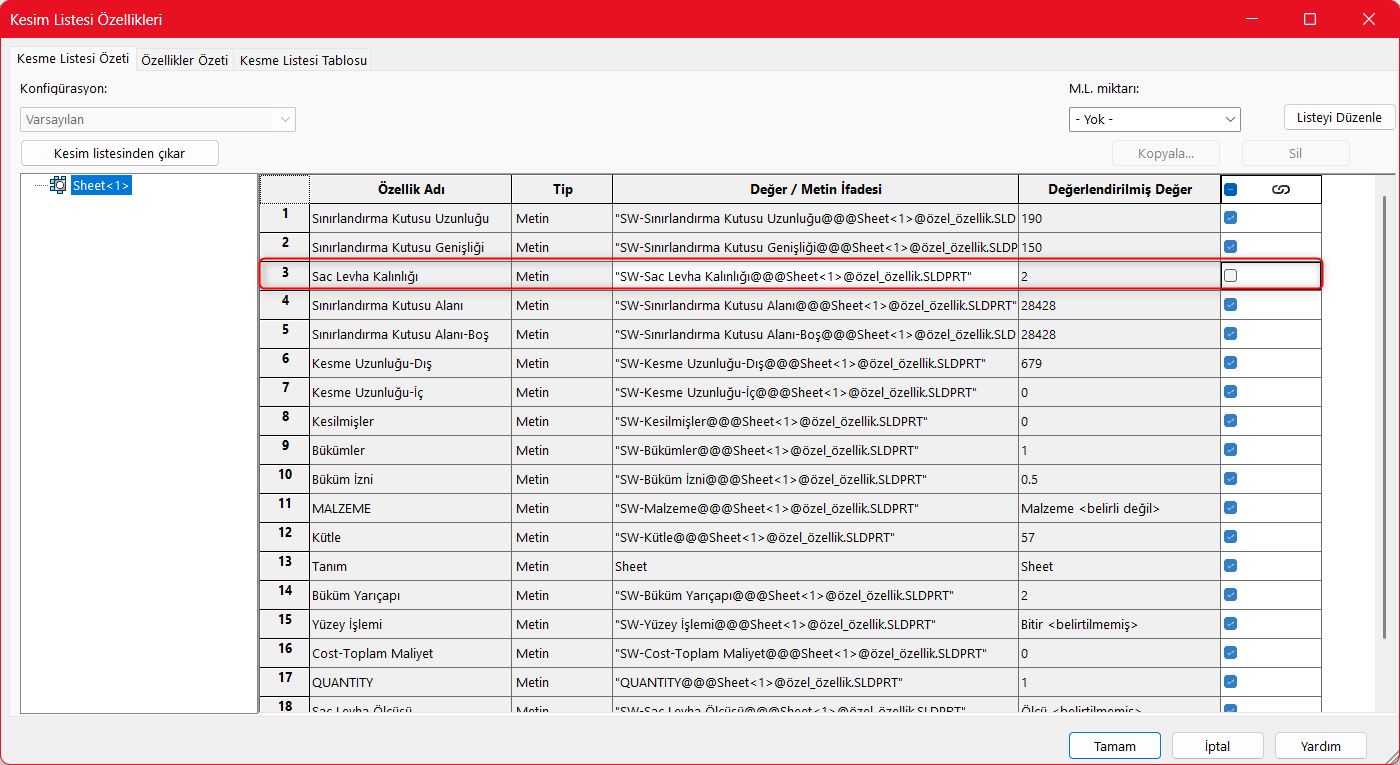
Task: Open the Konfigürasyon Varsayılan dropdown
Action: 158,119
